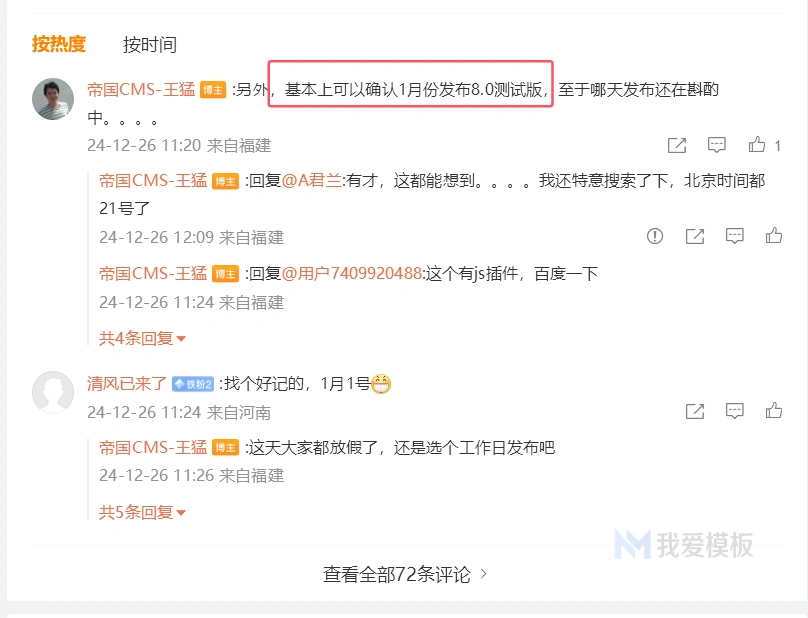This screenshot has height=618, width=808.
Task: Open @A君兰 mention link
Action: click(311, 181)
